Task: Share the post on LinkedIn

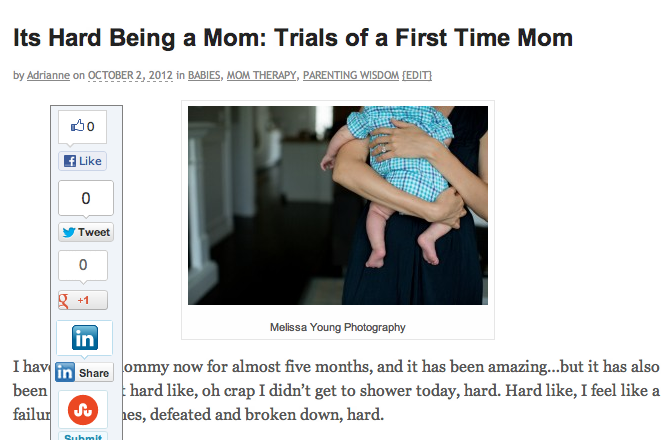Action: coord(85,373)
